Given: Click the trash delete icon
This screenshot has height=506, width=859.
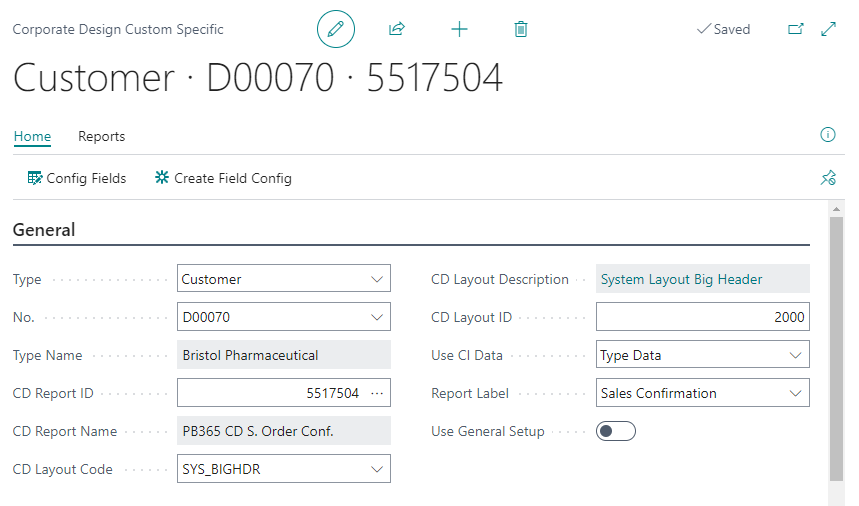Looking at the screenshot, I should click(521, 29).
